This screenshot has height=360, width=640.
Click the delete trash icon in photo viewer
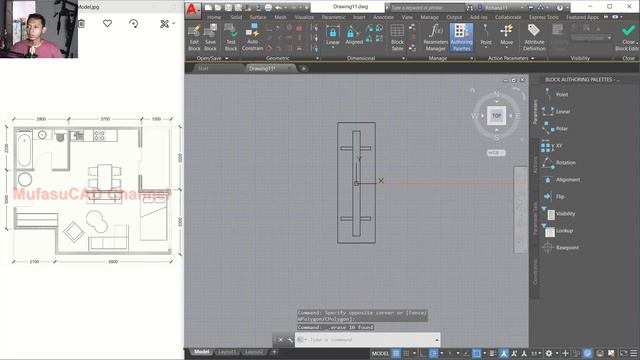point(81,24)
